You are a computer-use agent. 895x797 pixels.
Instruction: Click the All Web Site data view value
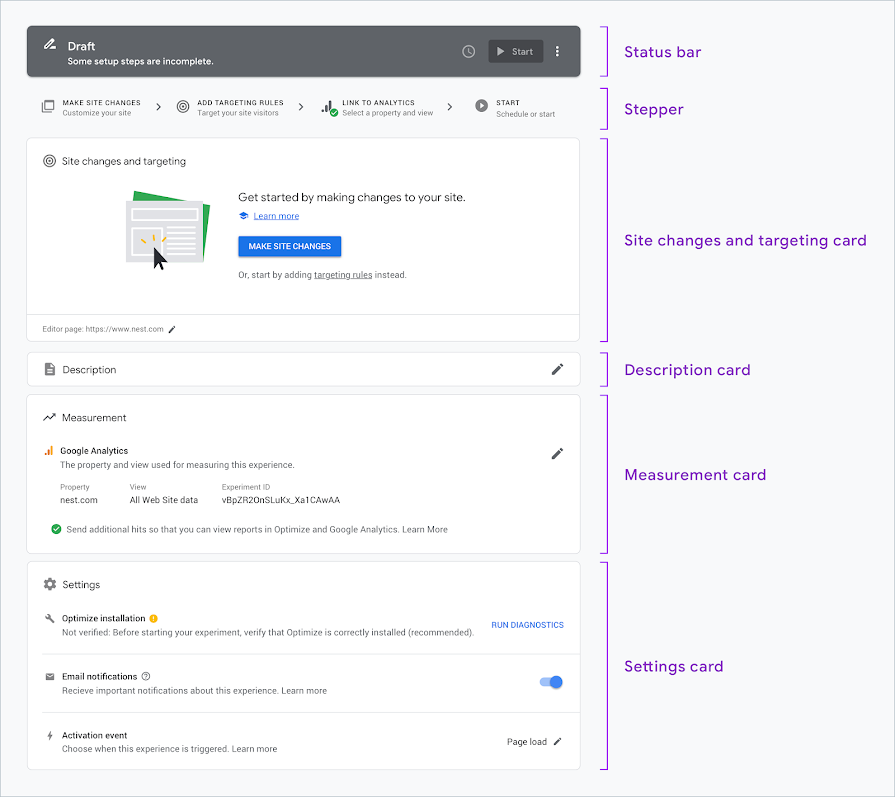click(164, 500)
